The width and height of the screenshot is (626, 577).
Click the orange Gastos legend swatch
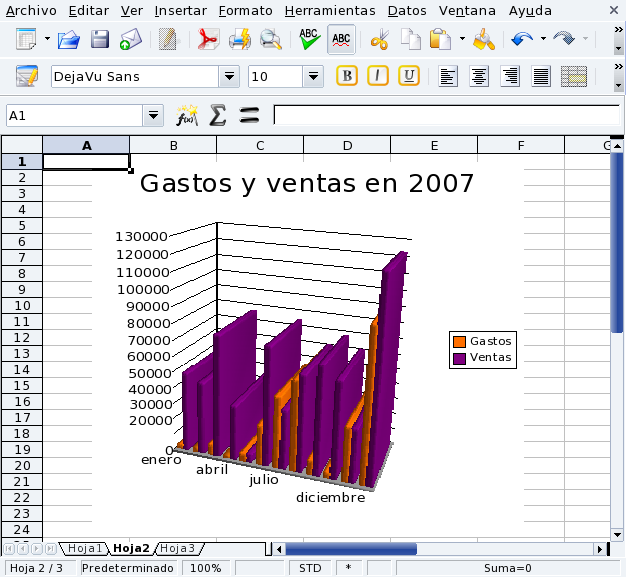pyautogui.click(x=459, y=342)
